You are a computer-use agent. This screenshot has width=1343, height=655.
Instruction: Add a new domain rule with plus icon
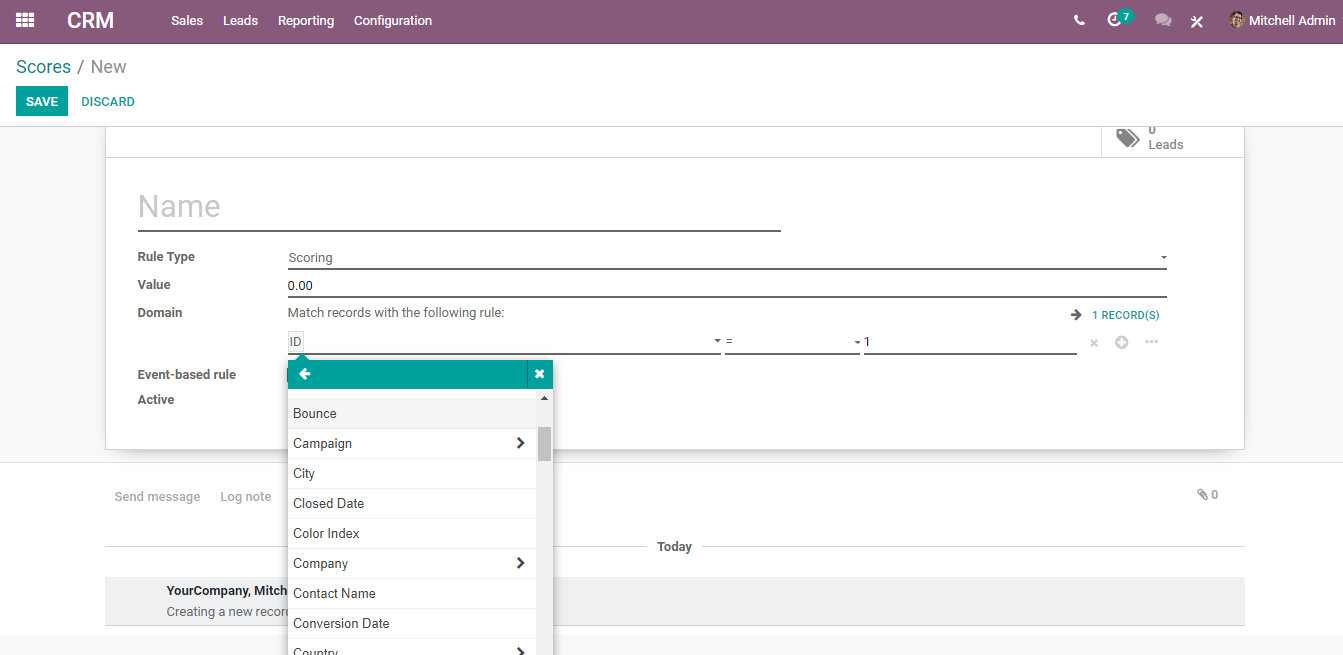click(x=1122, y=342)
